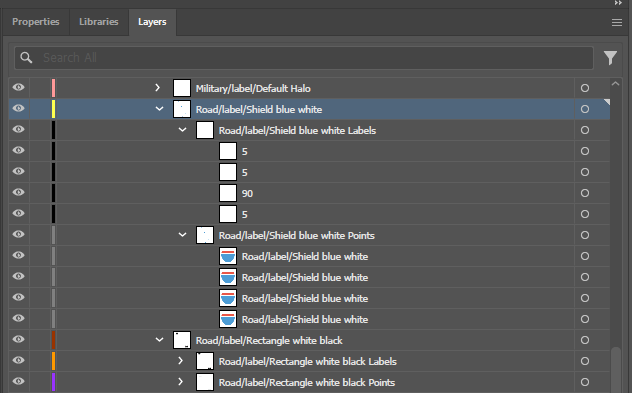This screenshot has width=632, height=393.
Task: Select Road/label/Rectangle white black layer name
Action: (x=269, y=341)
